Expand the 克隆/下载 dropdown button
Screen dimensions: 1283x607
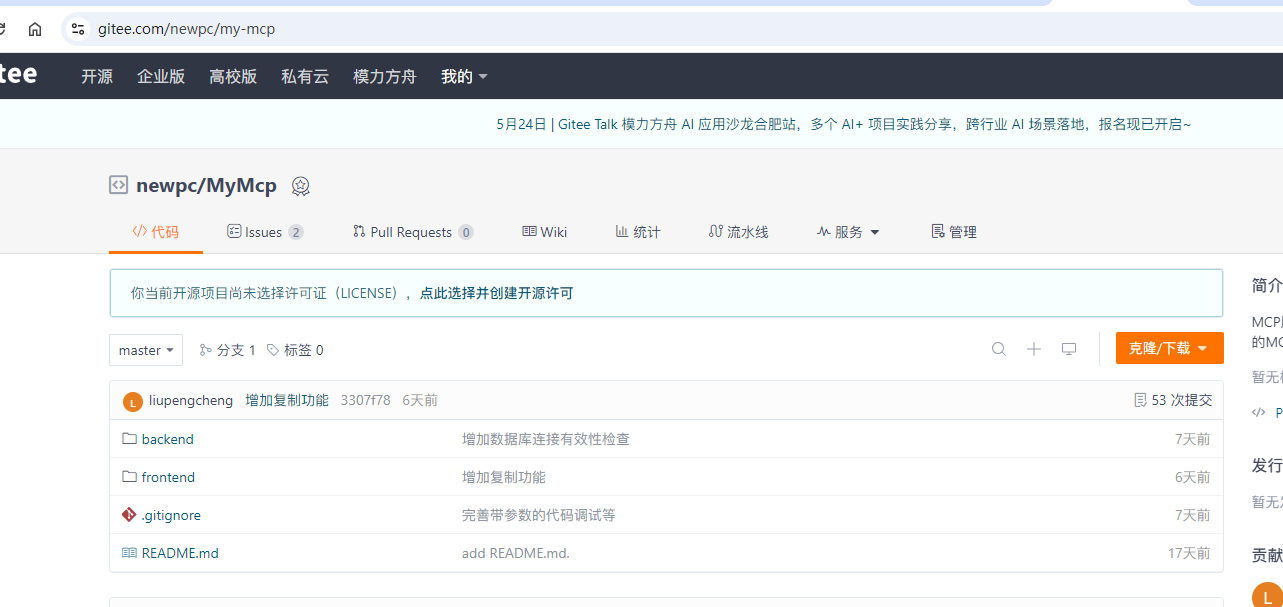(x=1169, y=348)
